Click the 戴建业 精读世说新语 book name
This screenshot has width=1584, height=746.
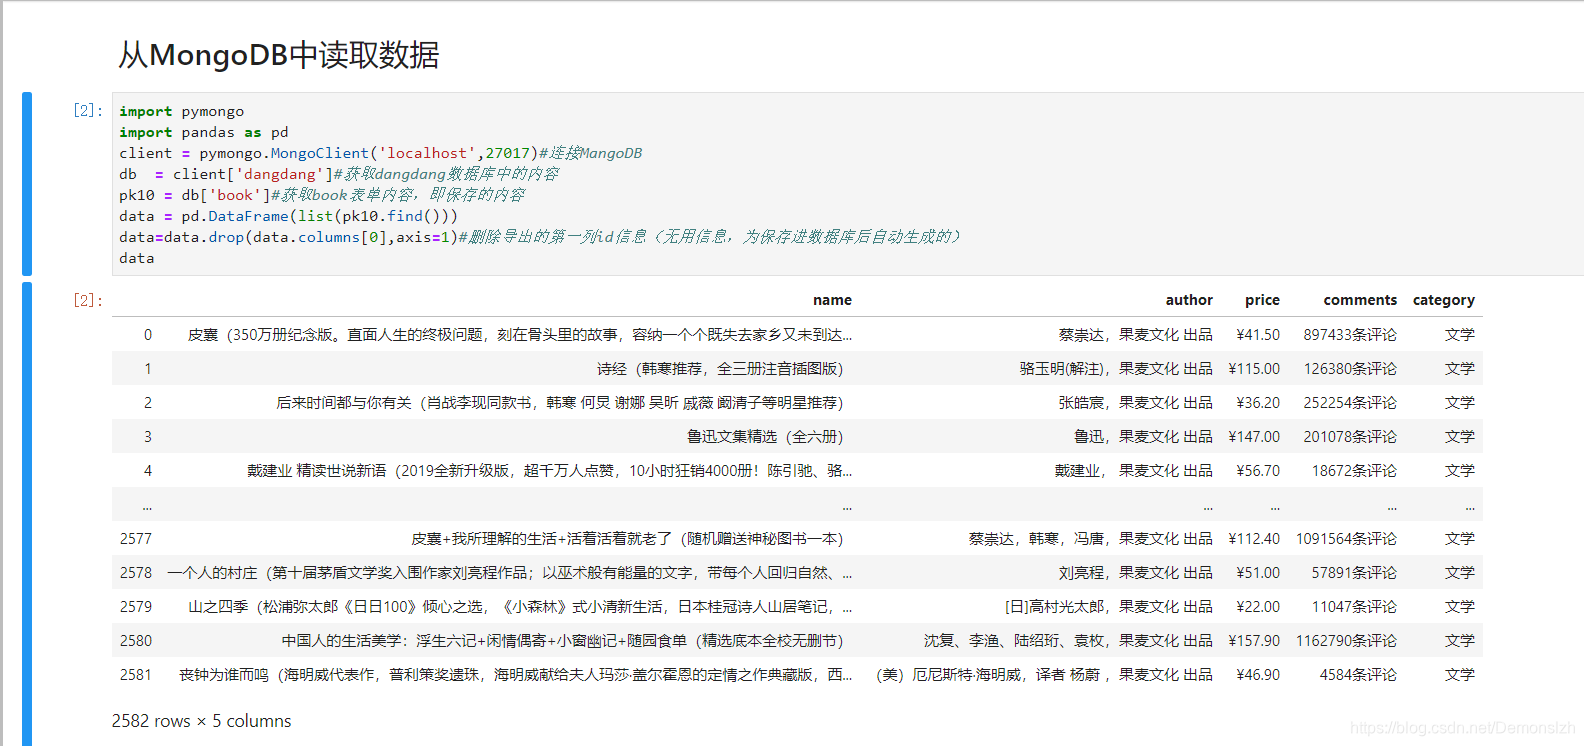pyautogui.click(x=550, y=471)
